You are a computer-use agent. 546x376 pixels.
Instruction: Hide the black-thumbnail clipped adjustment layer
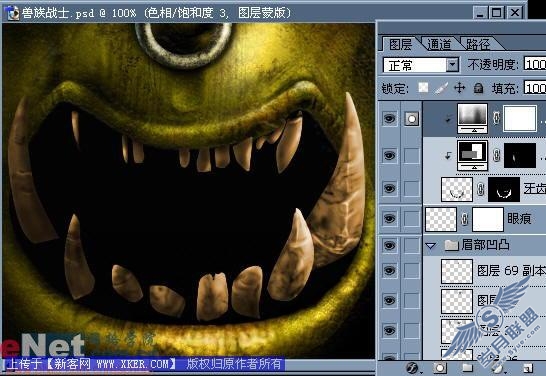[389, 155]
